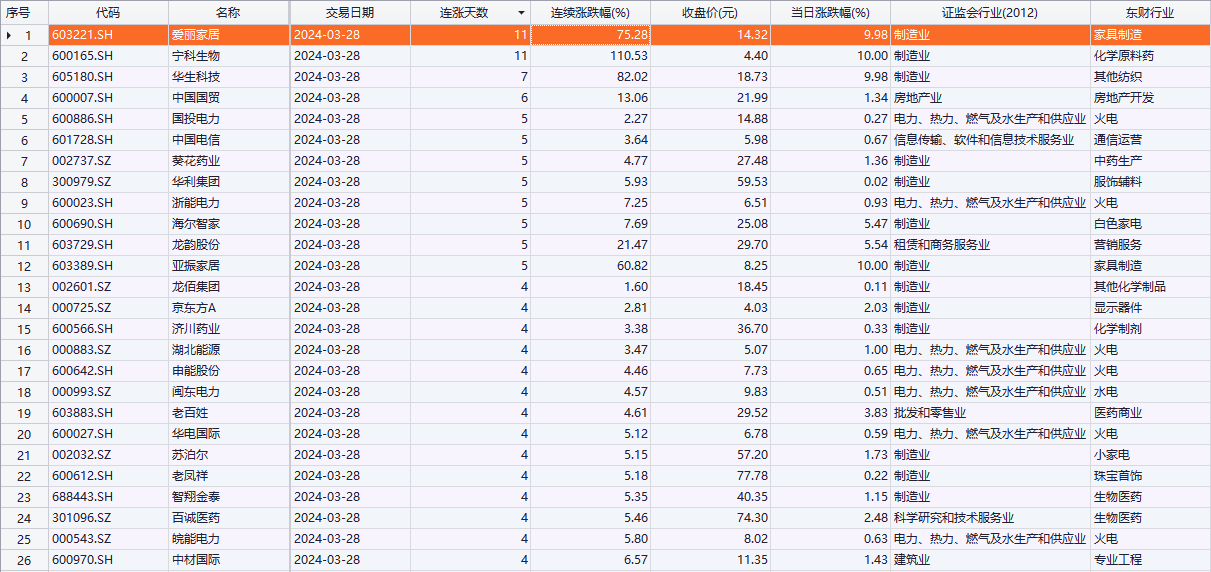The height and width of the screenshot is (572, 1211).
Task: Click the 序号 column header
Action: (x=19, y=13)
